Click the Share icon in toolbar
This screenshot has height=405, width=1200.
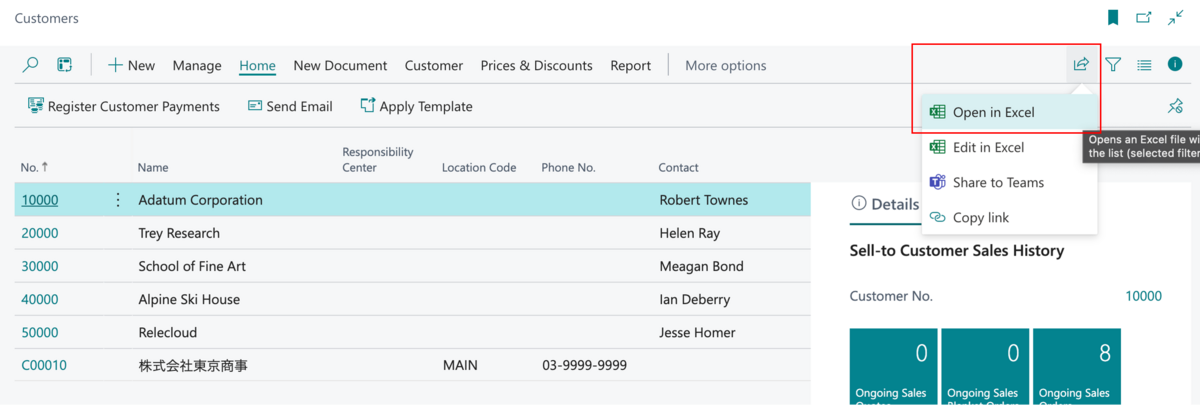click(1081, 65)
